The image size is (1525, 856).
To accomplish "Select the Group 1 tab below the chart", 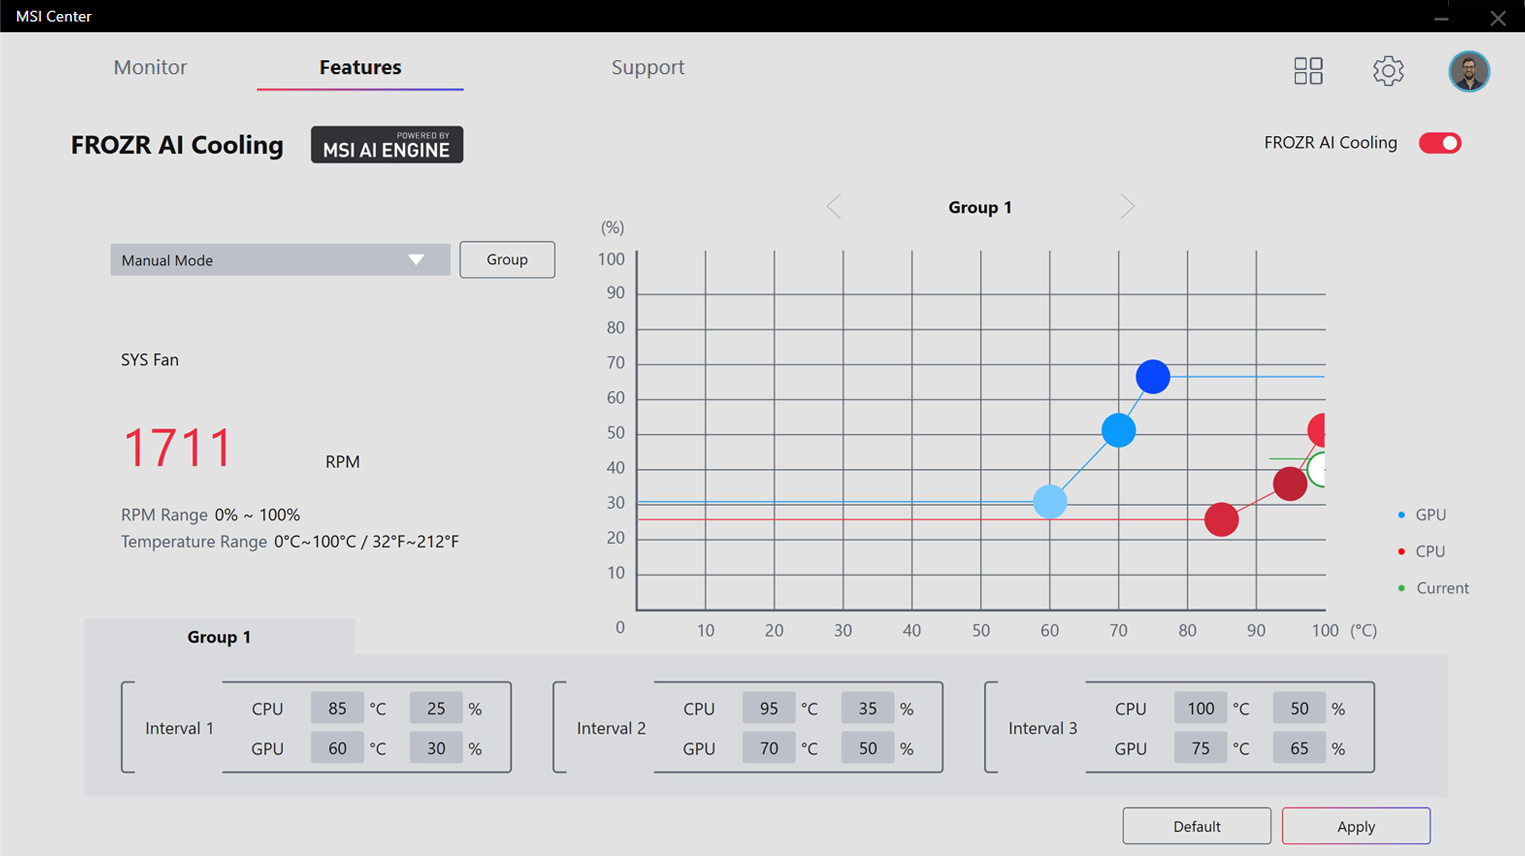I will pyautogui.click(x=219, y=637).
